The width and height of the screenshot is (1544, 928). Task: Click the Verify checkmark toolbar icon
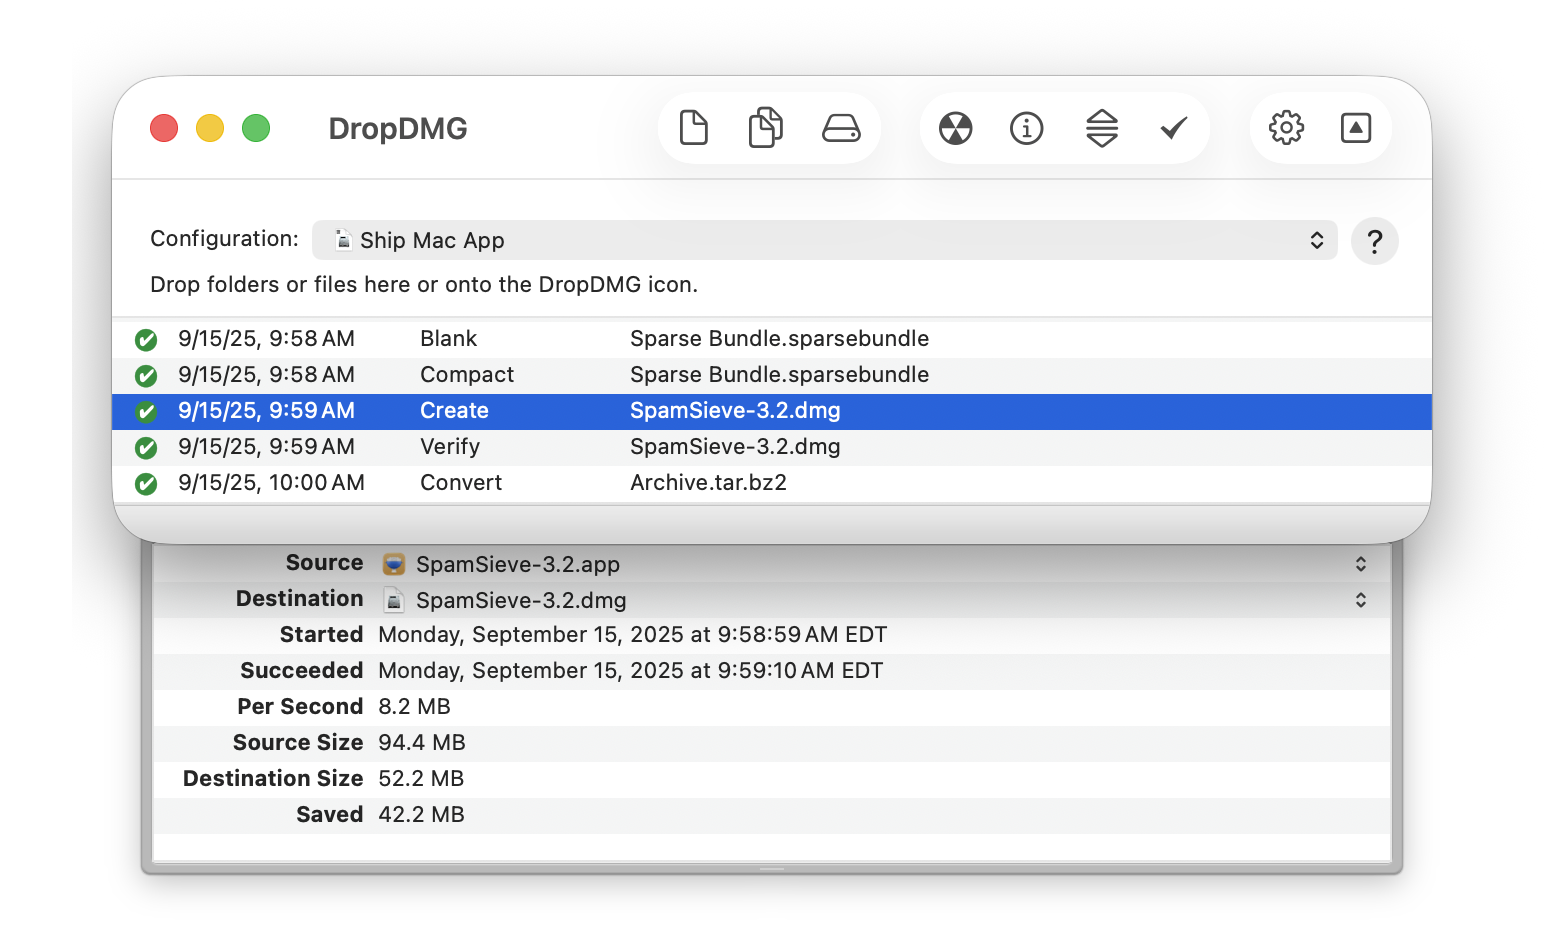[1173, 128]
